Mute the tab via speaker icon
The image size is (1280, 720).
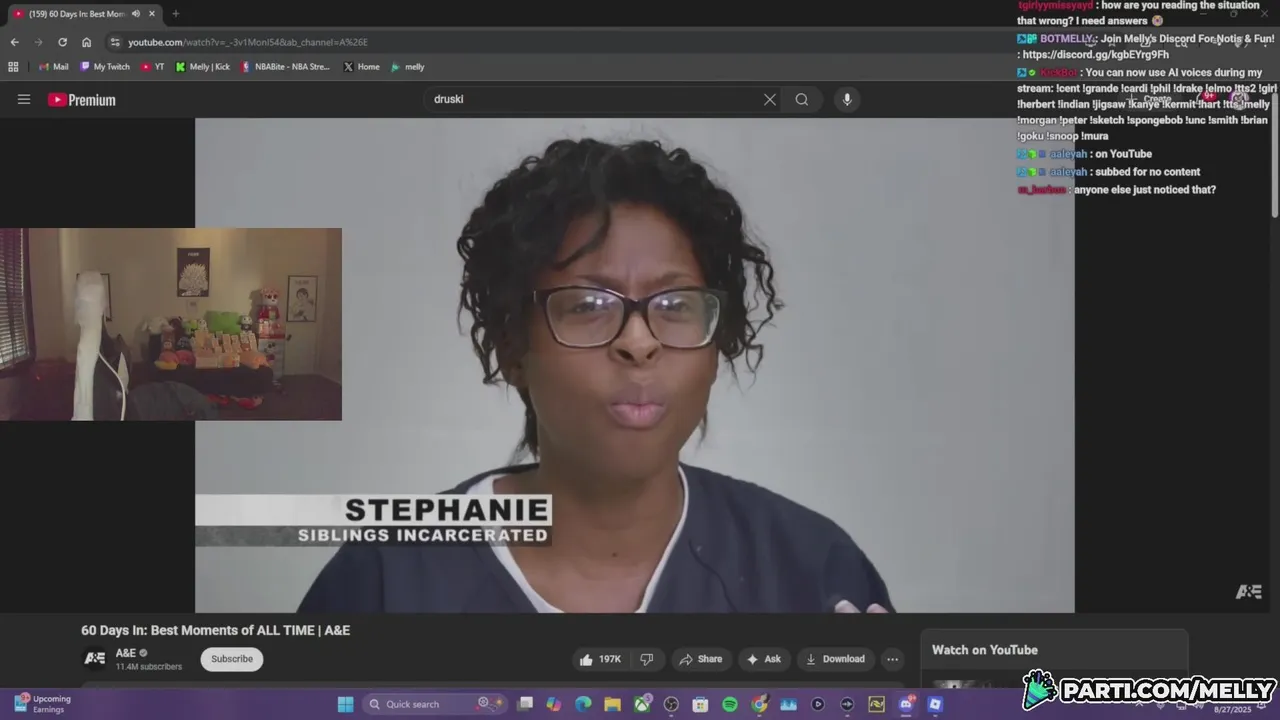coord(136,14)
